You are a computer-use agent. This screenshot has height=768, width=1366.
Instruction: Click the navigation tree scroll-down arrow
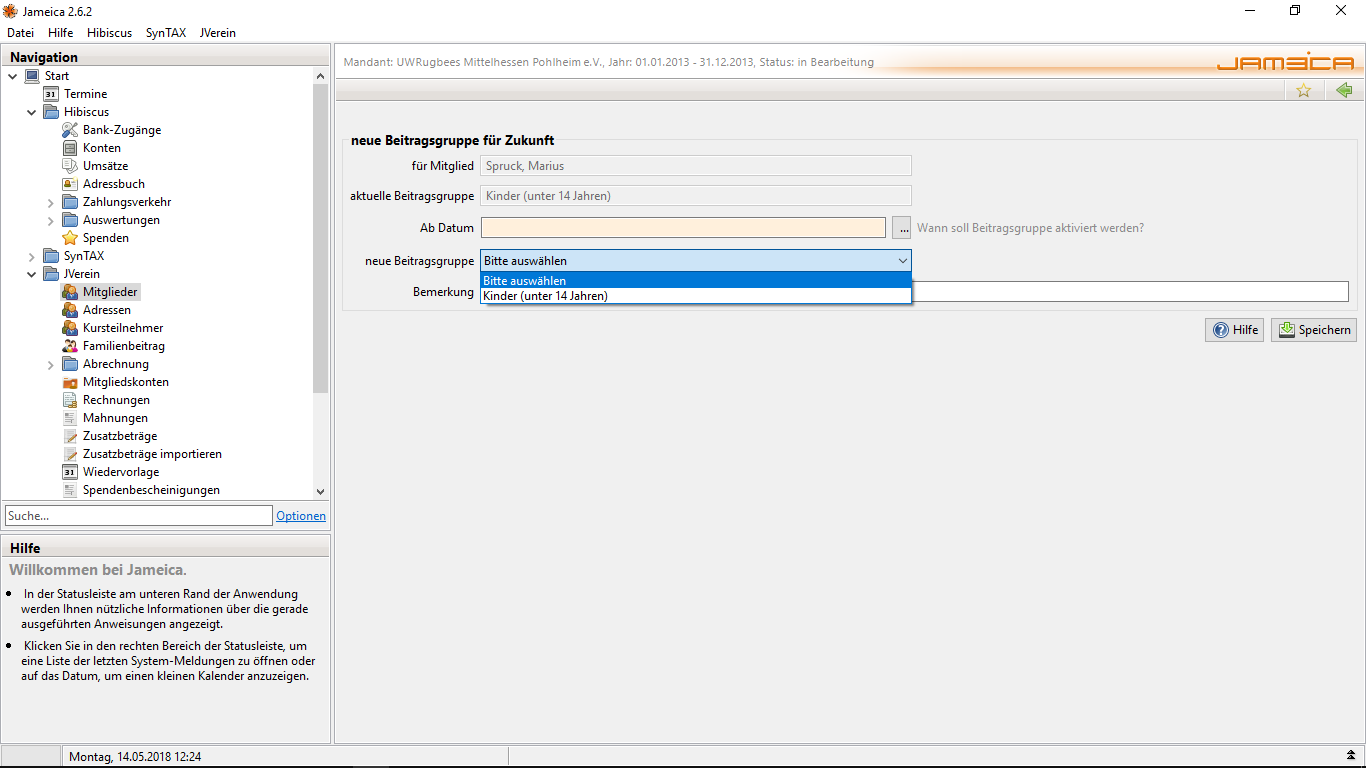(320, 491)
